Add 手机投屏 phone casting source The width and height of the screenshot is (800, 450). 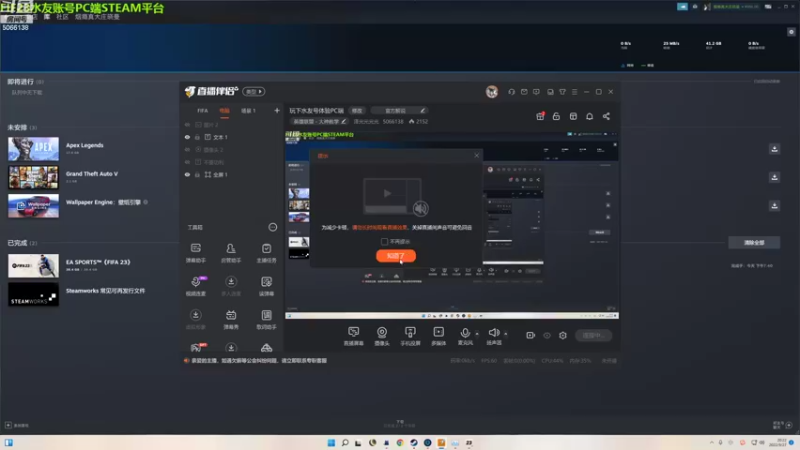coord(410,336)
